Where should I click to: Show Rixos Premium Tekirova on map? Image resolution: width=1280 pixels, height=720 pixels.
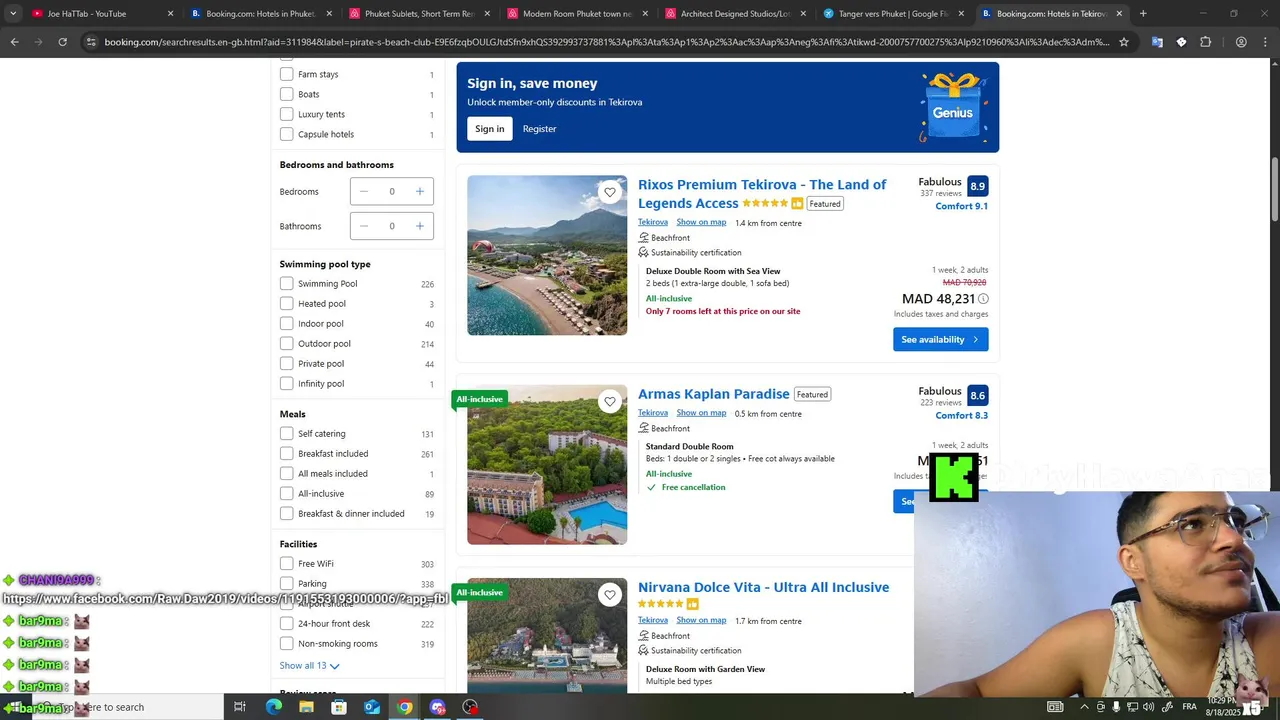coord(701,222)
